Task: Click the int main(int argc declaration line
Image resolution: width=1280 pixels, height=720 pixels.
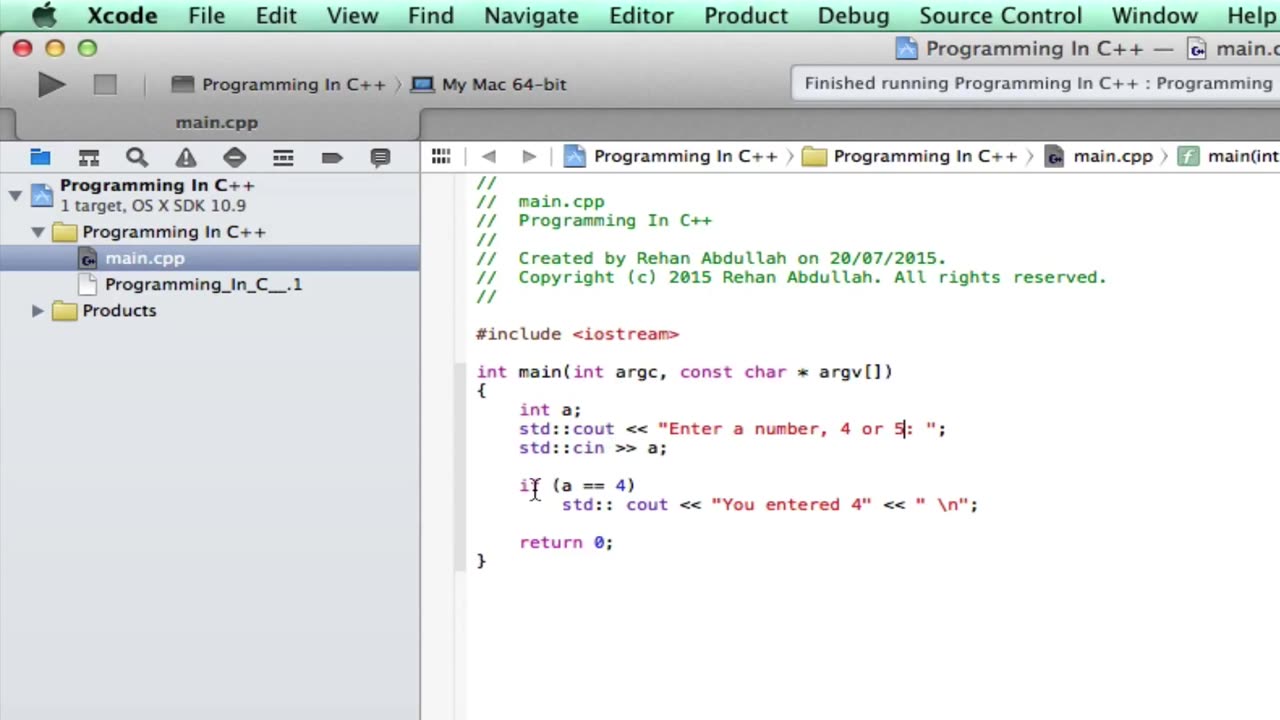Action: (x=684, y=372)
